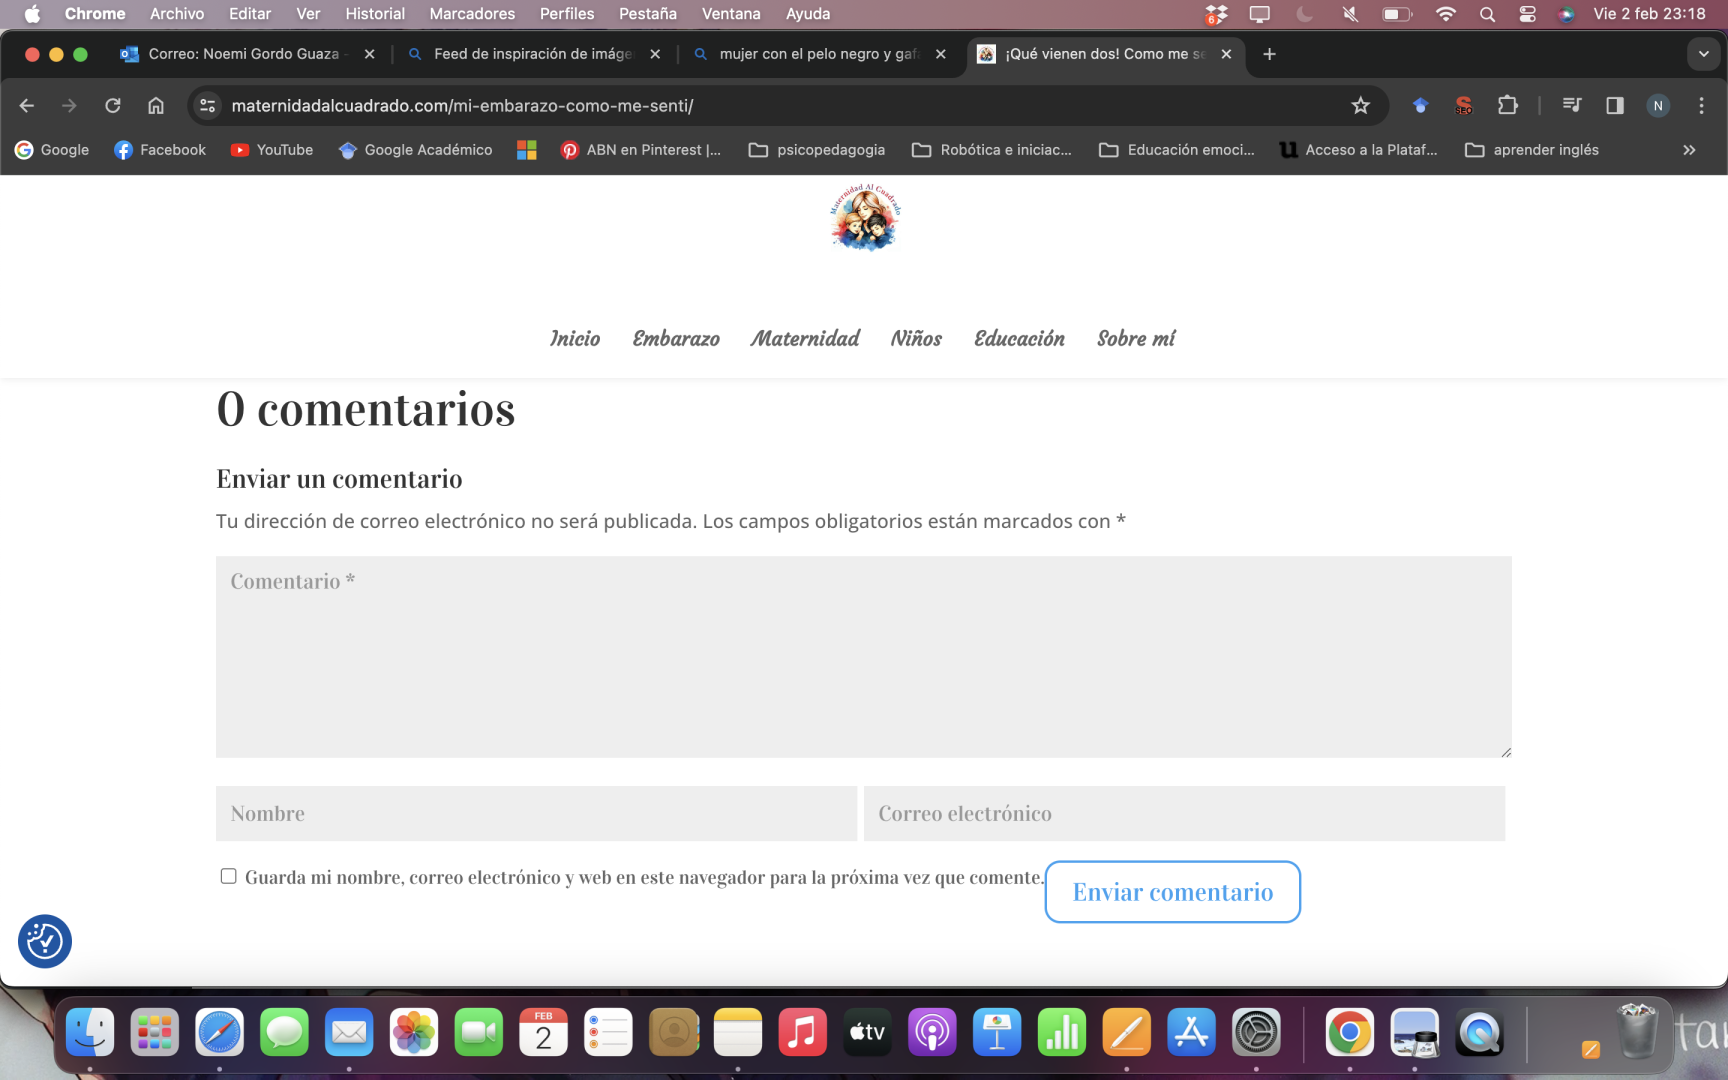Close the Correo: Noemi Gordo Guaza tab
This screenshot has width=1728, height=1080.
pyautogui.click(x=370, y=54)
